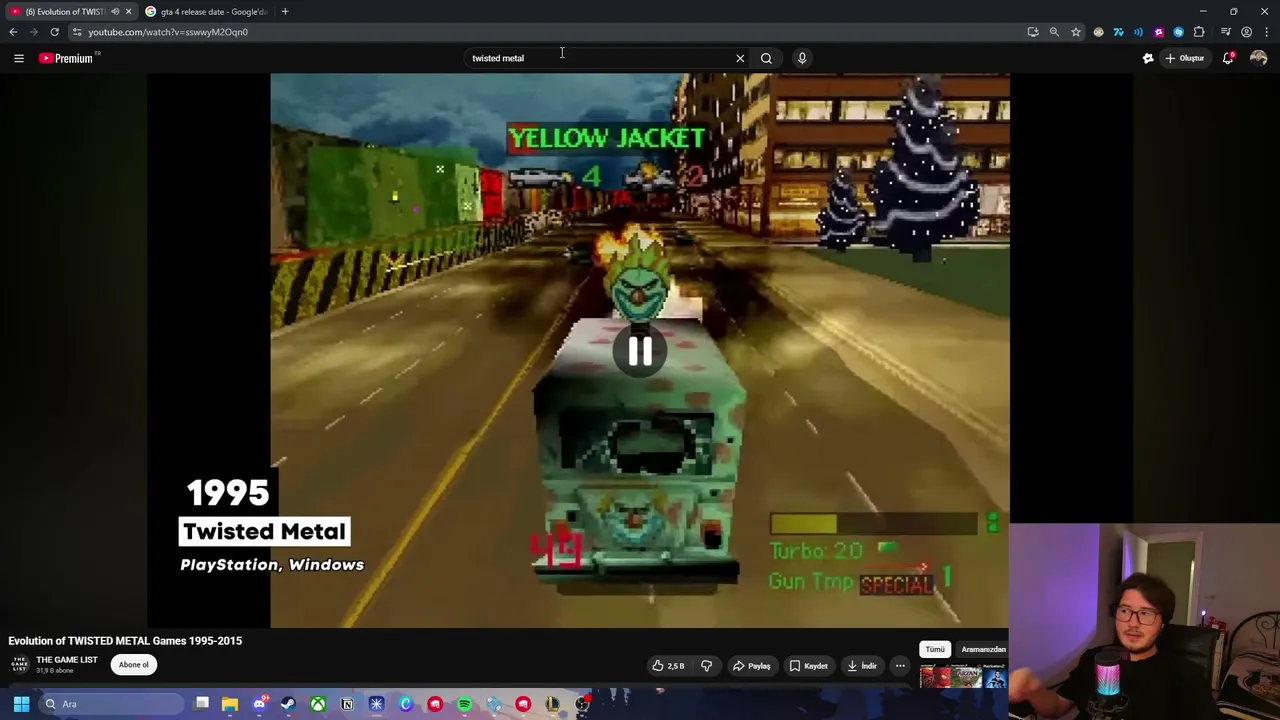Open THE GAME LIST channel avatar
The image size is (1280, 720).
pos(19,665)
